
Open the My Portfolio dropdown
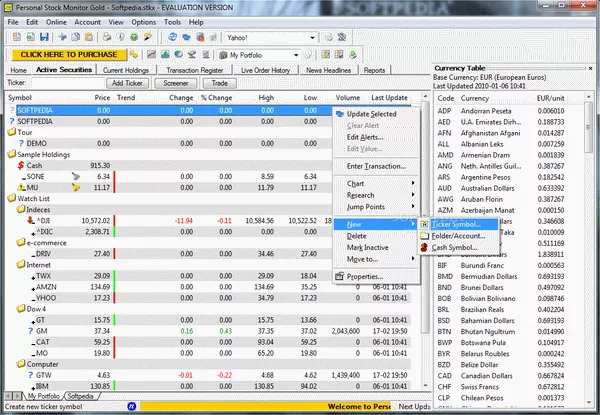[296, 55]
